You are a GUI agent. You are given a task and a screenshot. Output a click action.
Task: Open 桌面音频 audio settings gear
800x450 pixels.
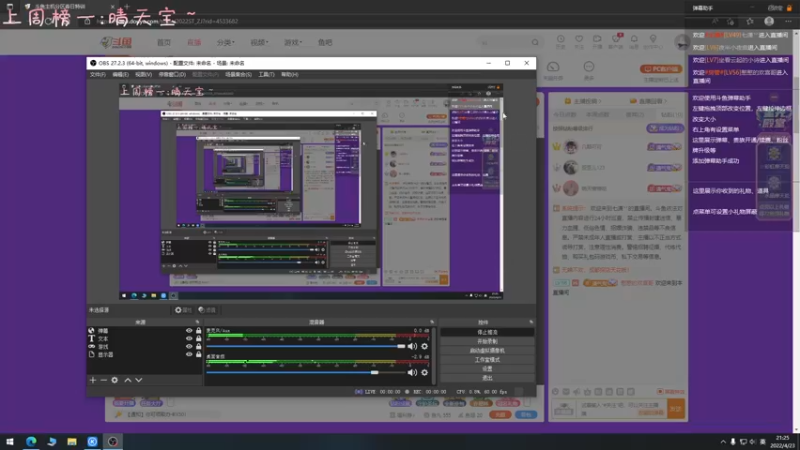pyautogui.click(x=424, y=372)
